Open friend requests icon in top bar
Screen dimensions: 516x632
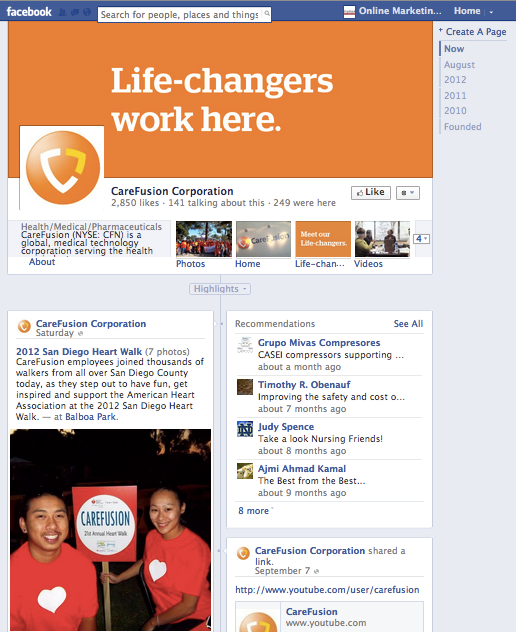62,12
